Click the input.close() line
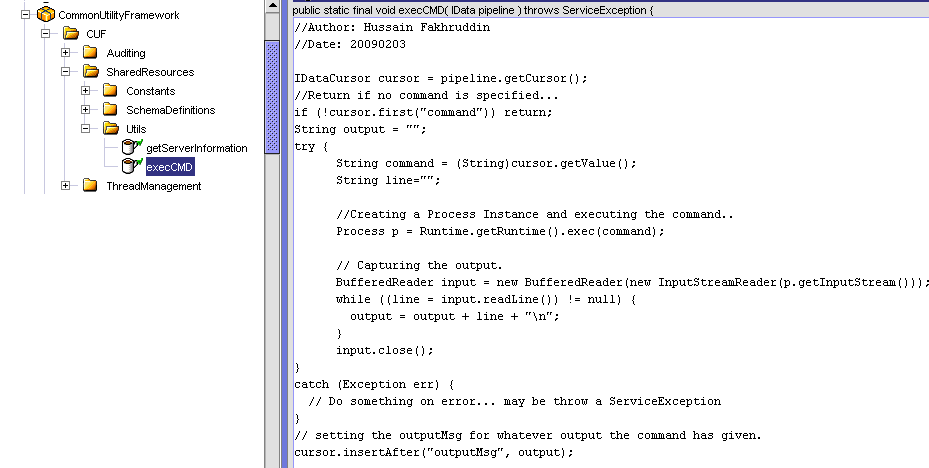929x468 pixels. [385, 350]
